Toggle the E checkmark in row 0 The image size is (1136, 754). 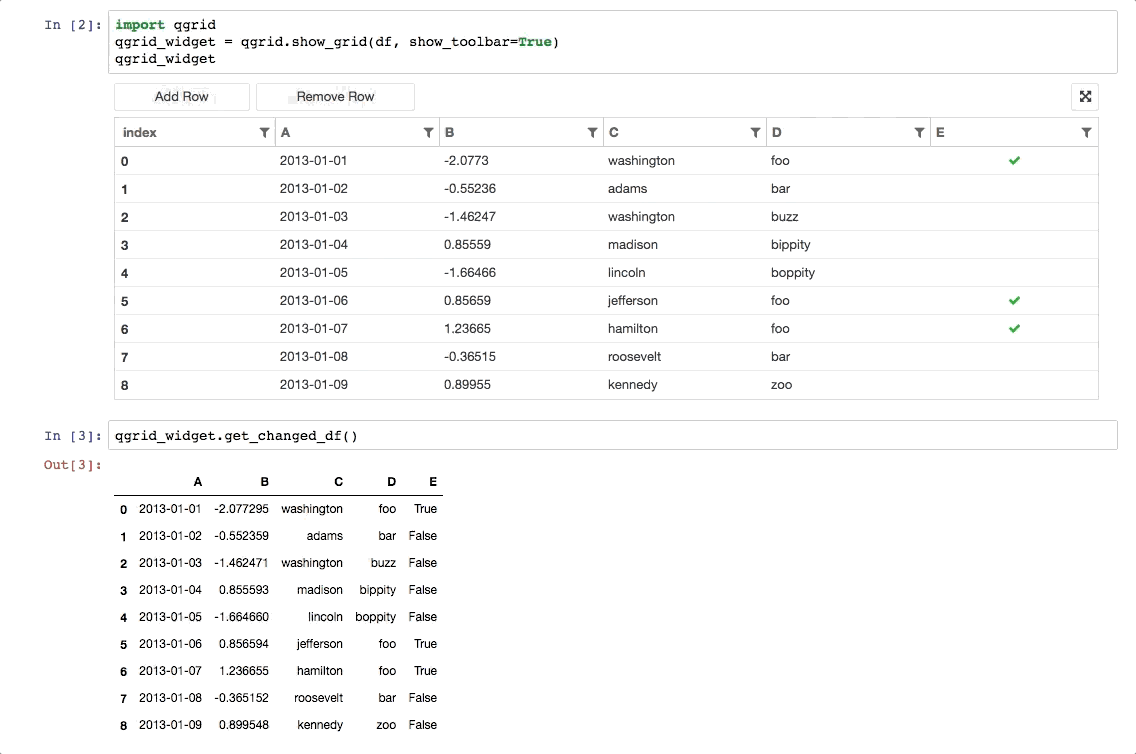(1014, 161)
